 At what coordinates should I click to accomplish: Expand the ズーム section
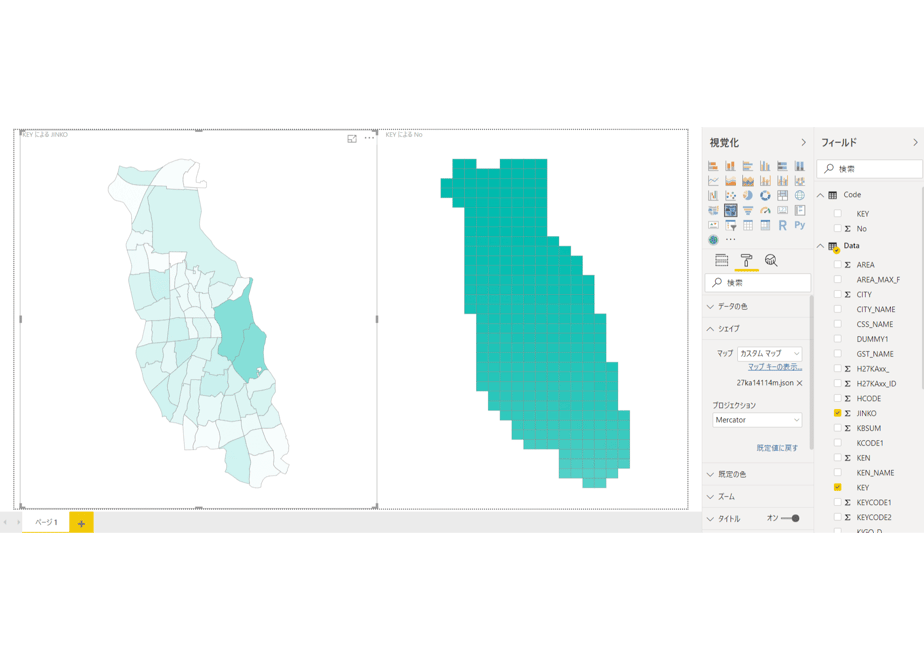[757, 497]
